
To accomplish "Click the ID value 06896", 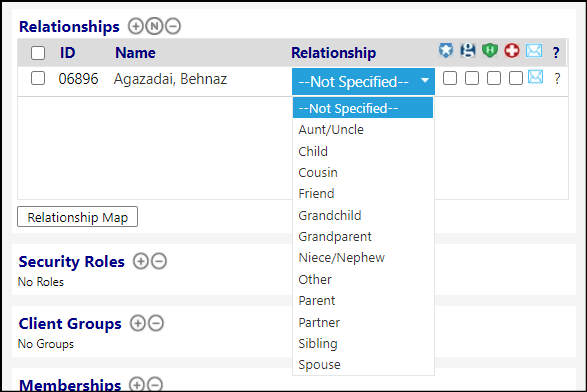I will pos(78,79).
